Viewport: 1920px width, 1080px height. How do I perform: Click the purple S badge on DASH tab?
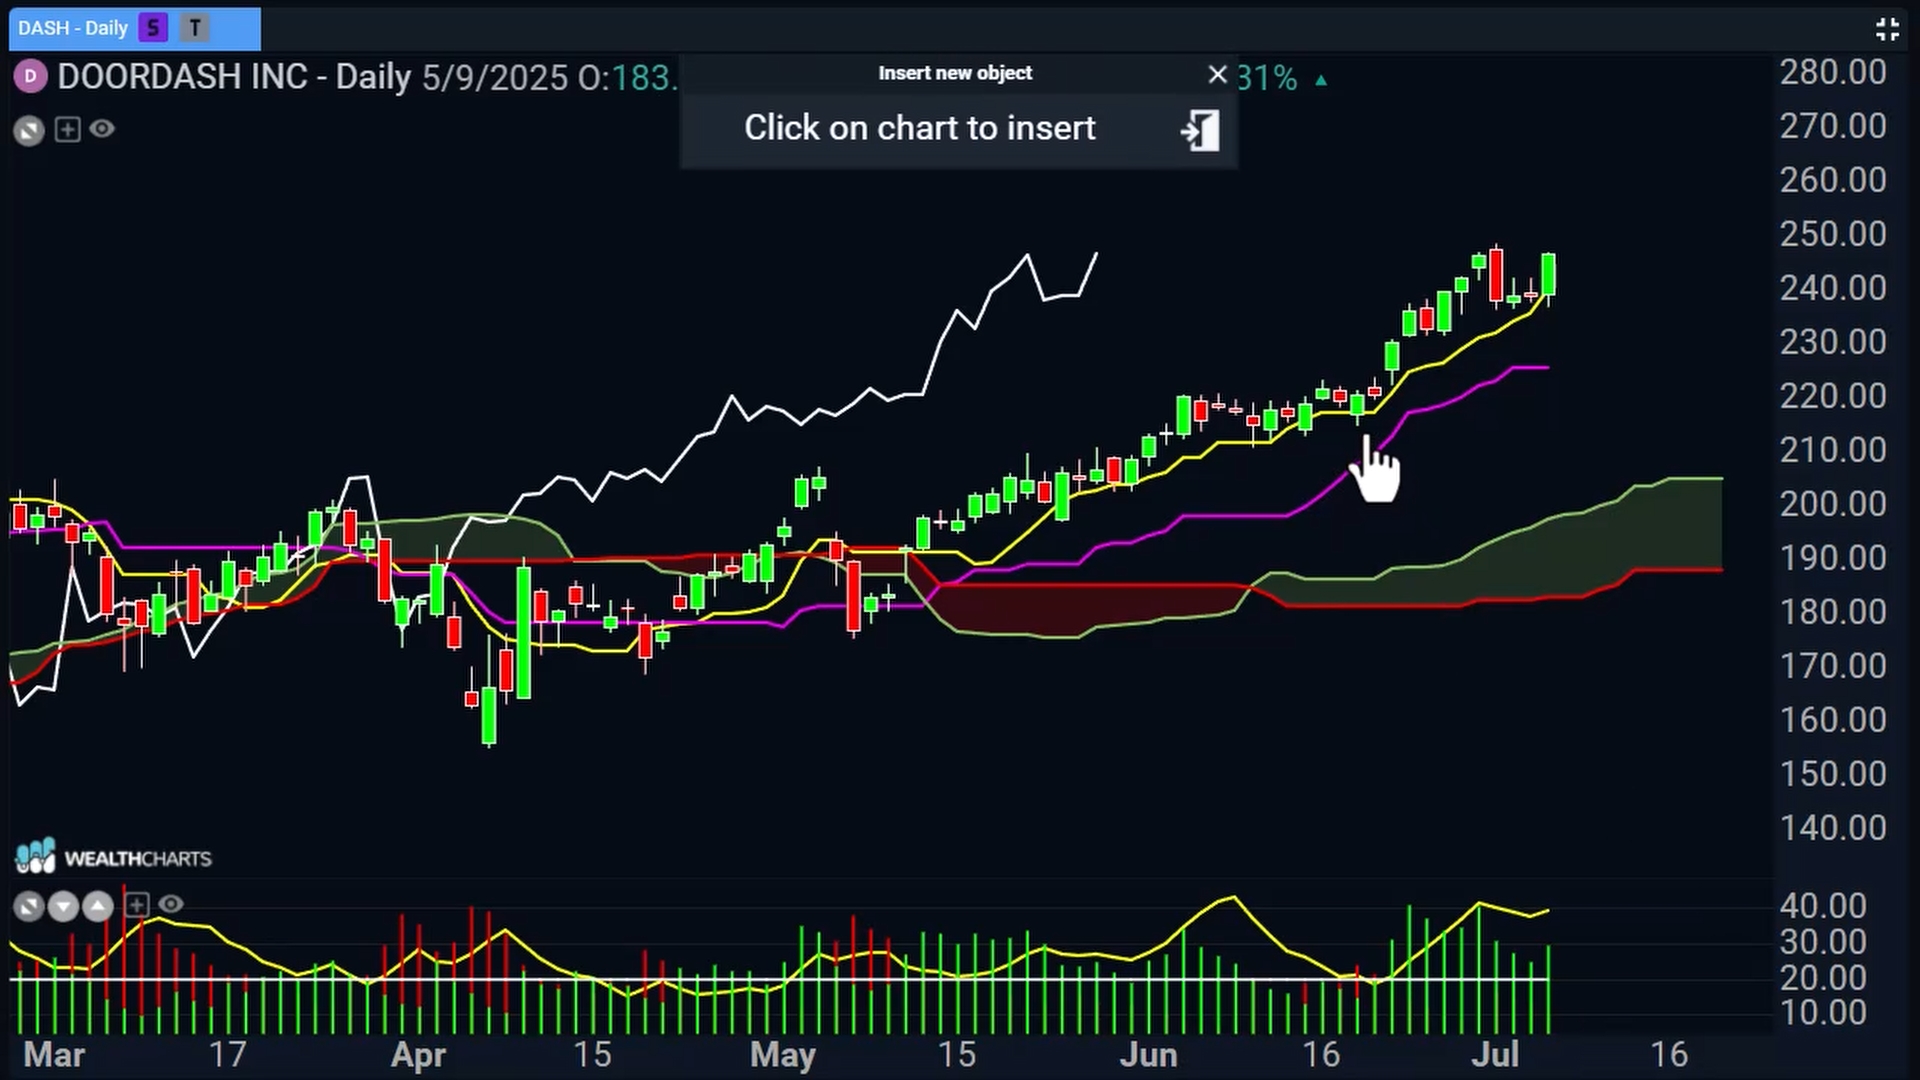pos(153,28)
